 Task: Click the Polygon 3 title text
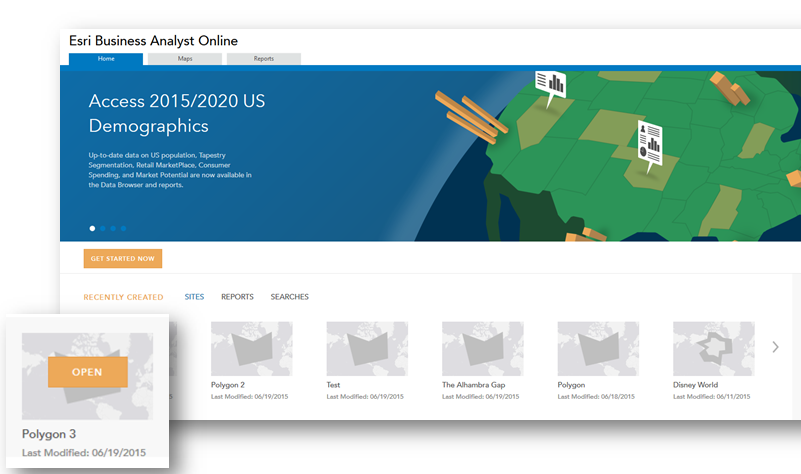click(49, 434)
